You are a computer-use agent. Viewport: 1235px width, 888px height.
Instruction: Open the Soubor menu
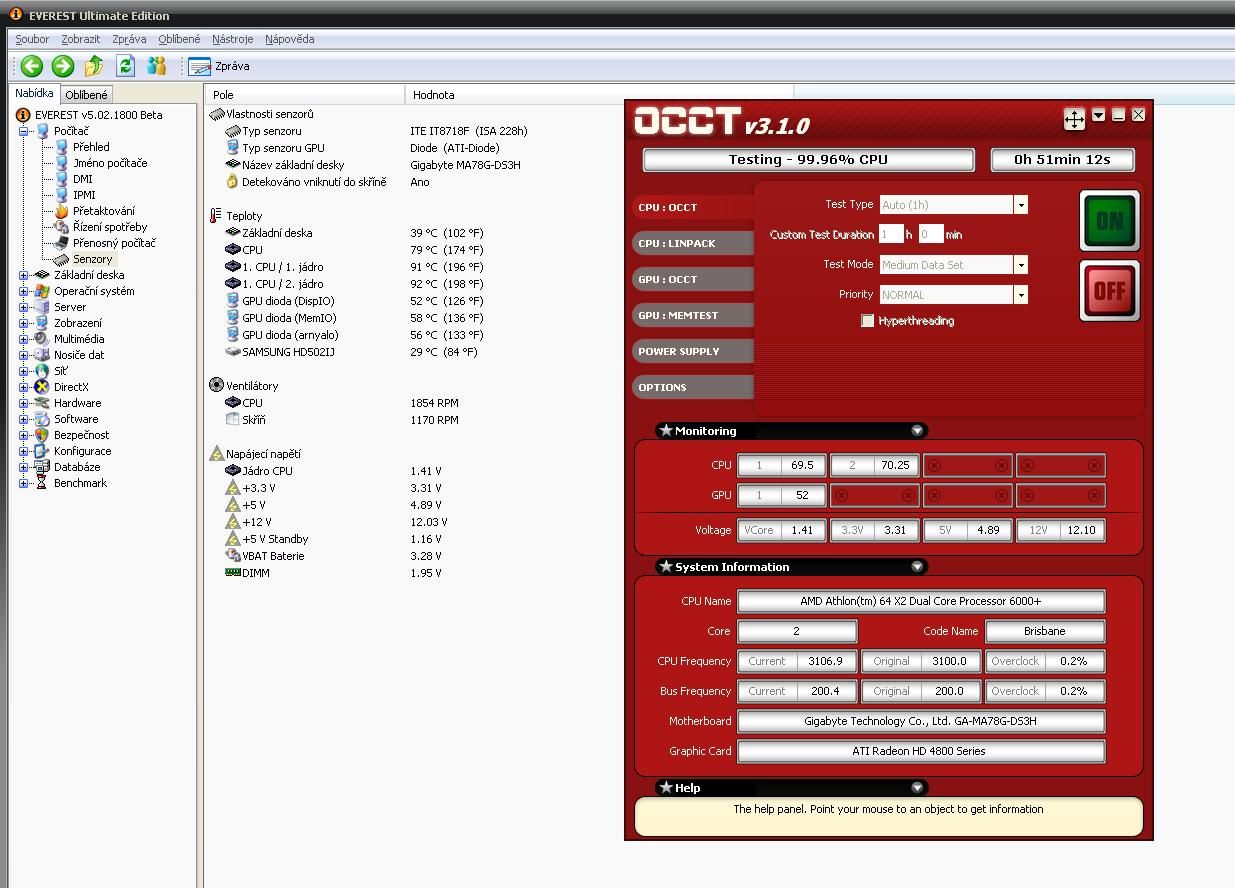(x=32, y=39)
